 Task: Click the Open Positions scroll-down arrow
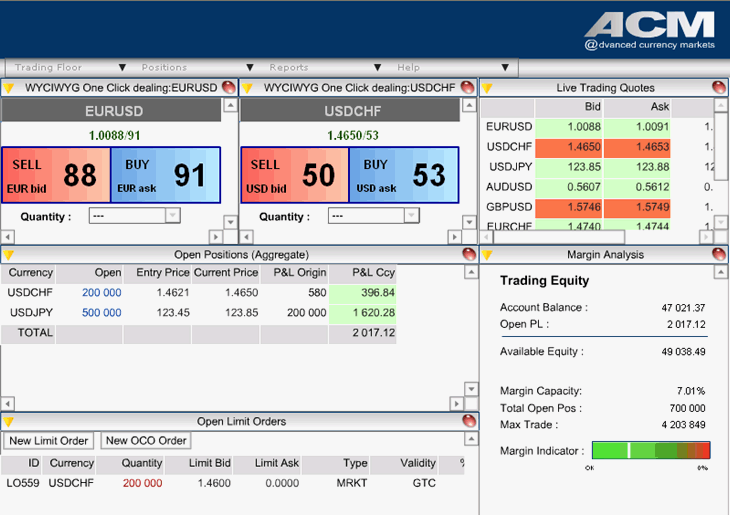point(471,389)
